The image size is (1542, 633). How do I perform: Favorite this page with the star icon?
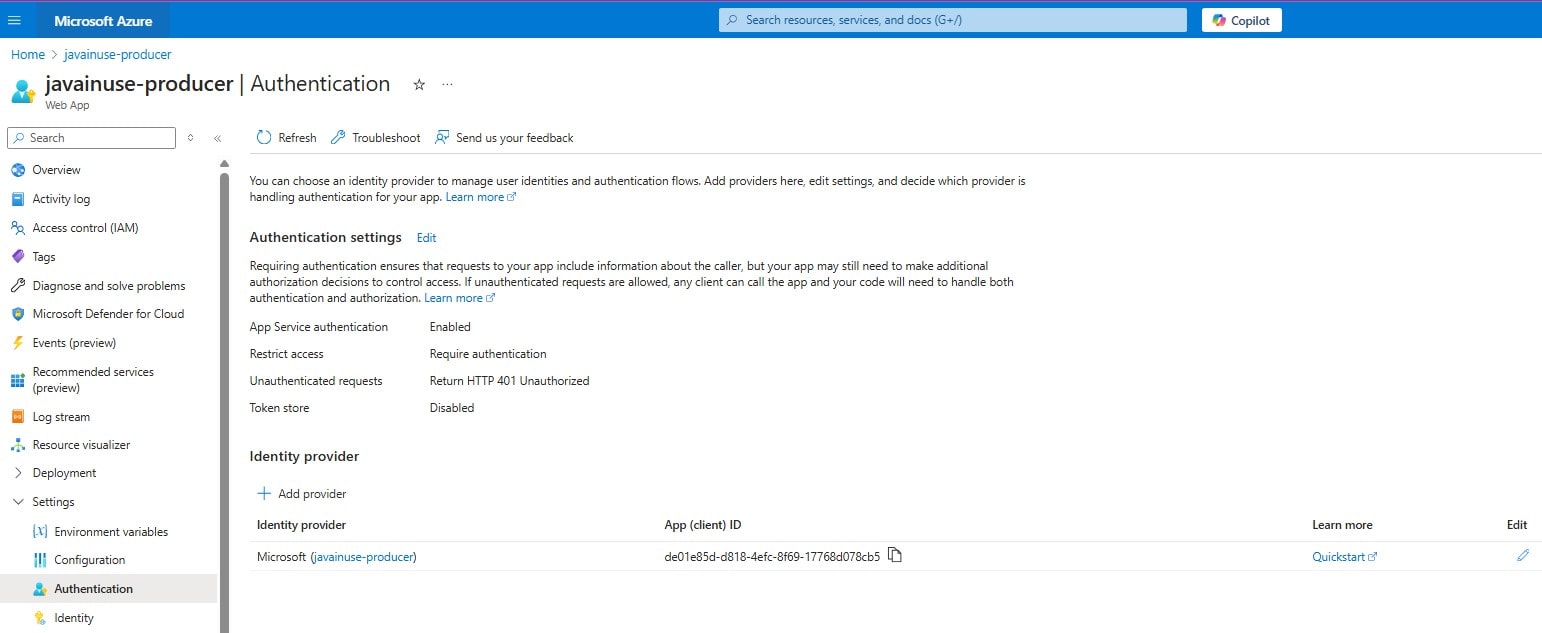point(419,85)
